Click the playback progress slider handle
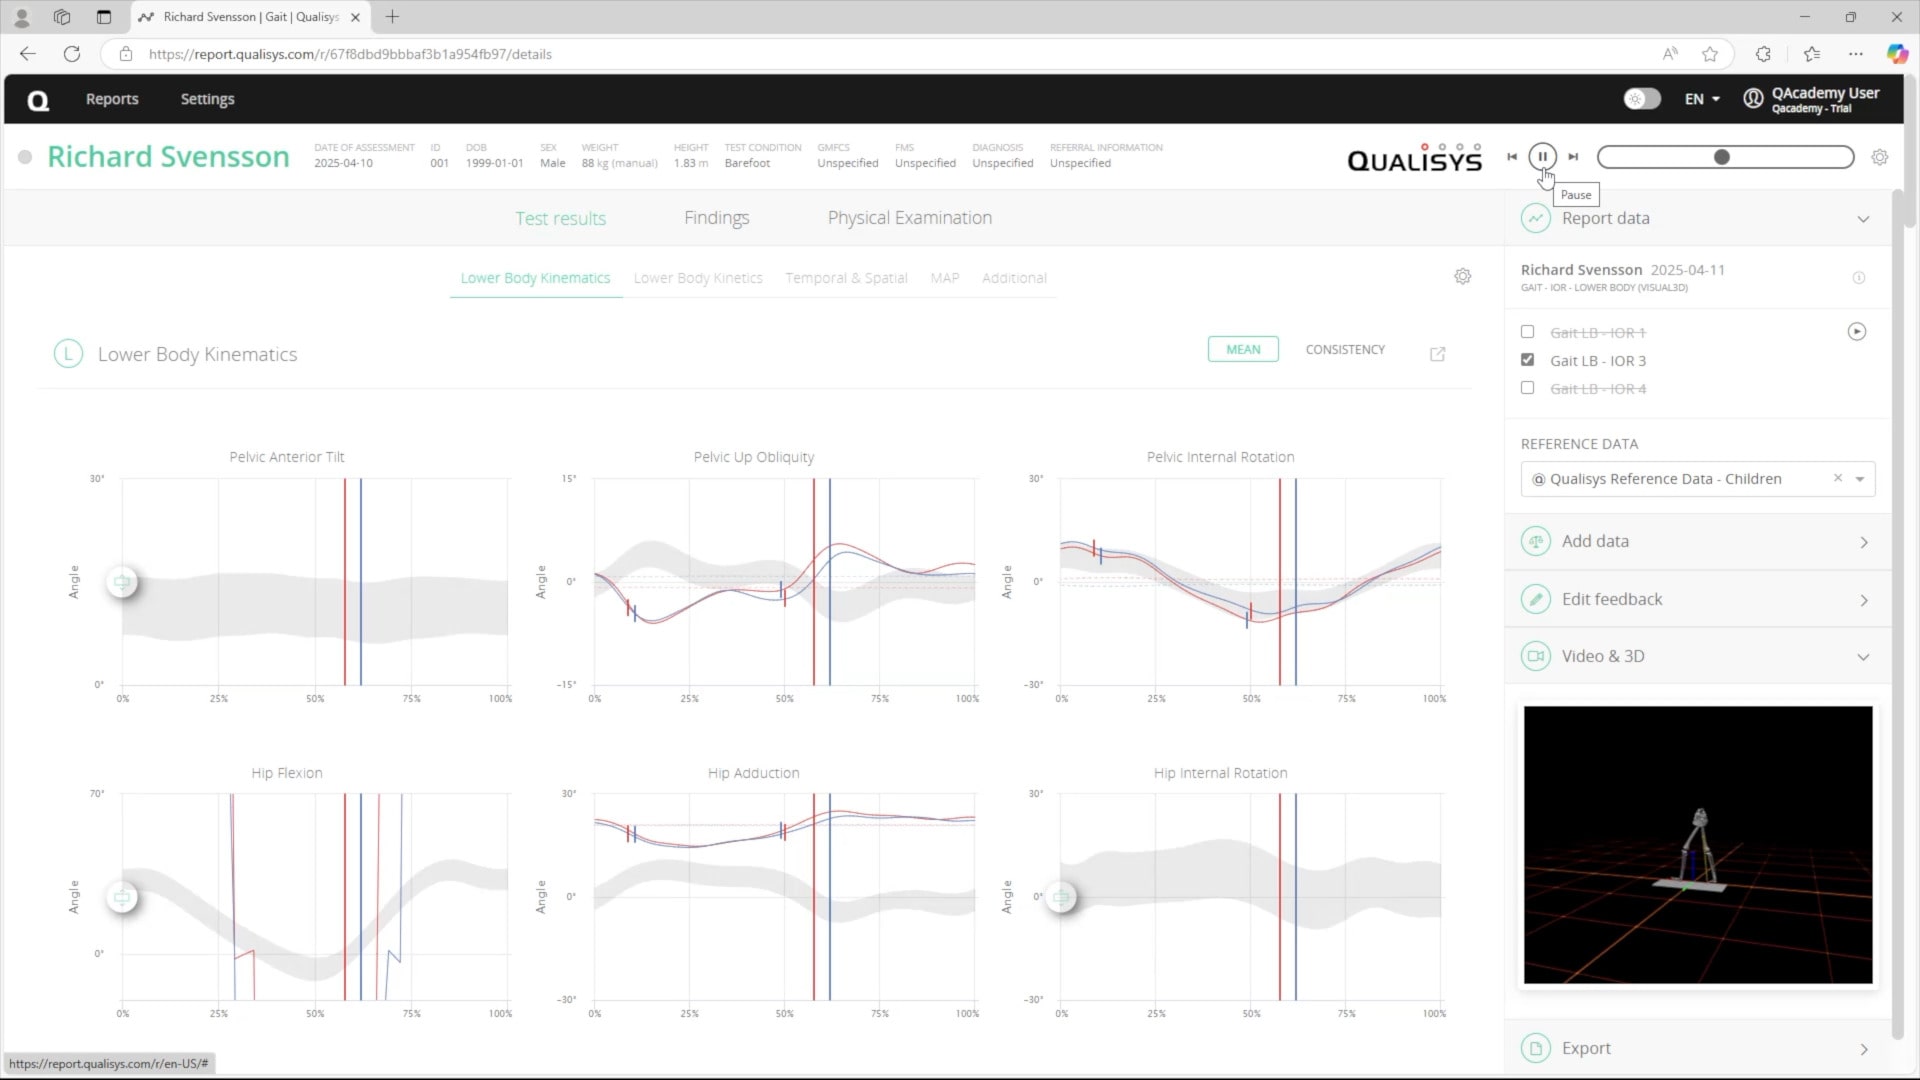 (1721, 157)
